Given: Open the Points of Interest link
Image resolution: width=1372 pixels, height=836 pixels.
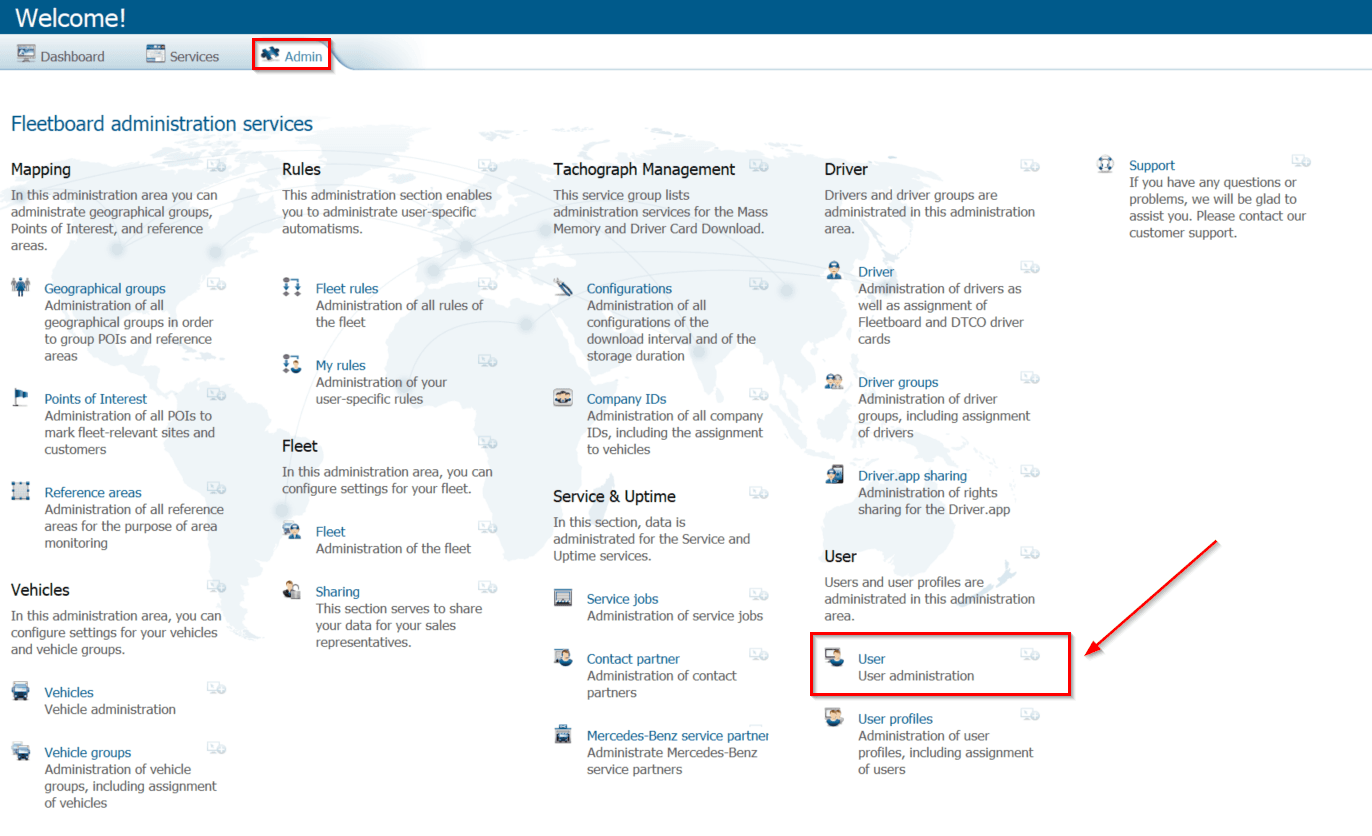Looking at the screenshot, I should (x=95, y=398).
